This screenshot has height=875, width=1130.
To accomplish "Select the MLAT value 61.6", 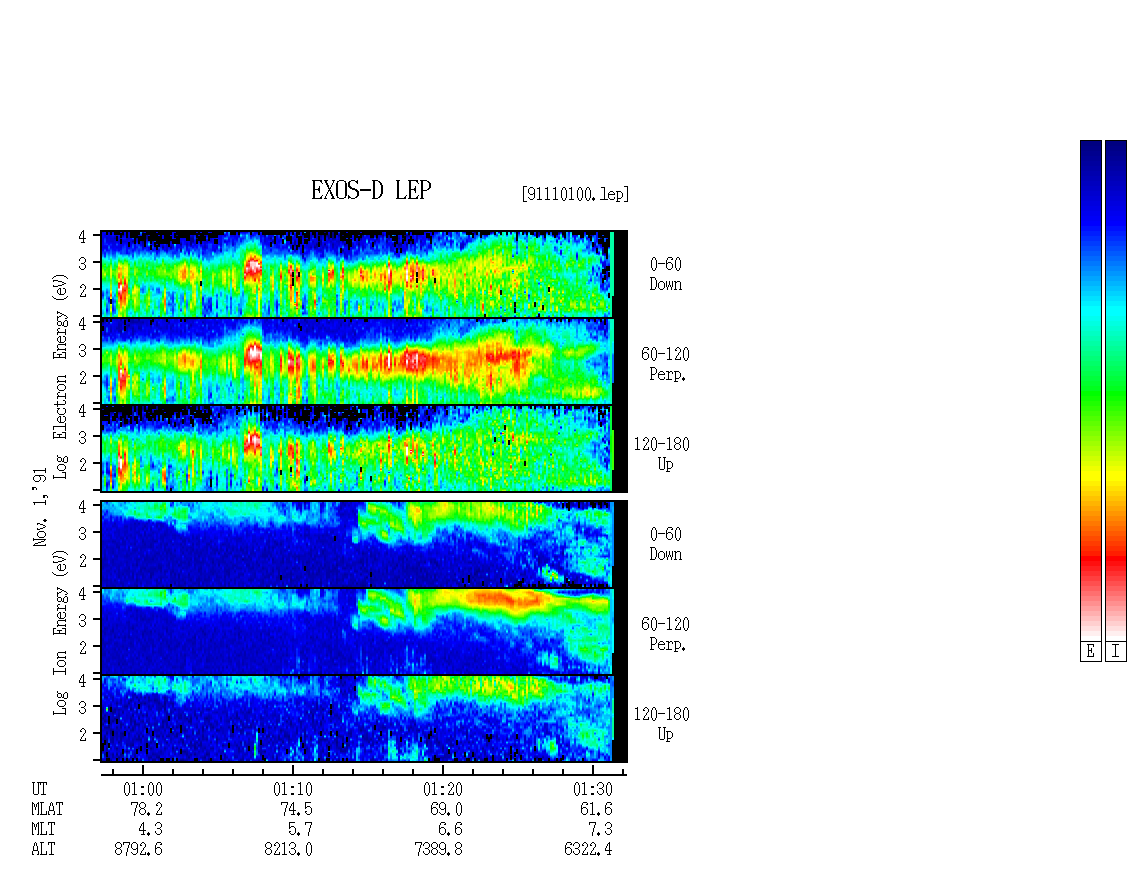I will 596,809.
